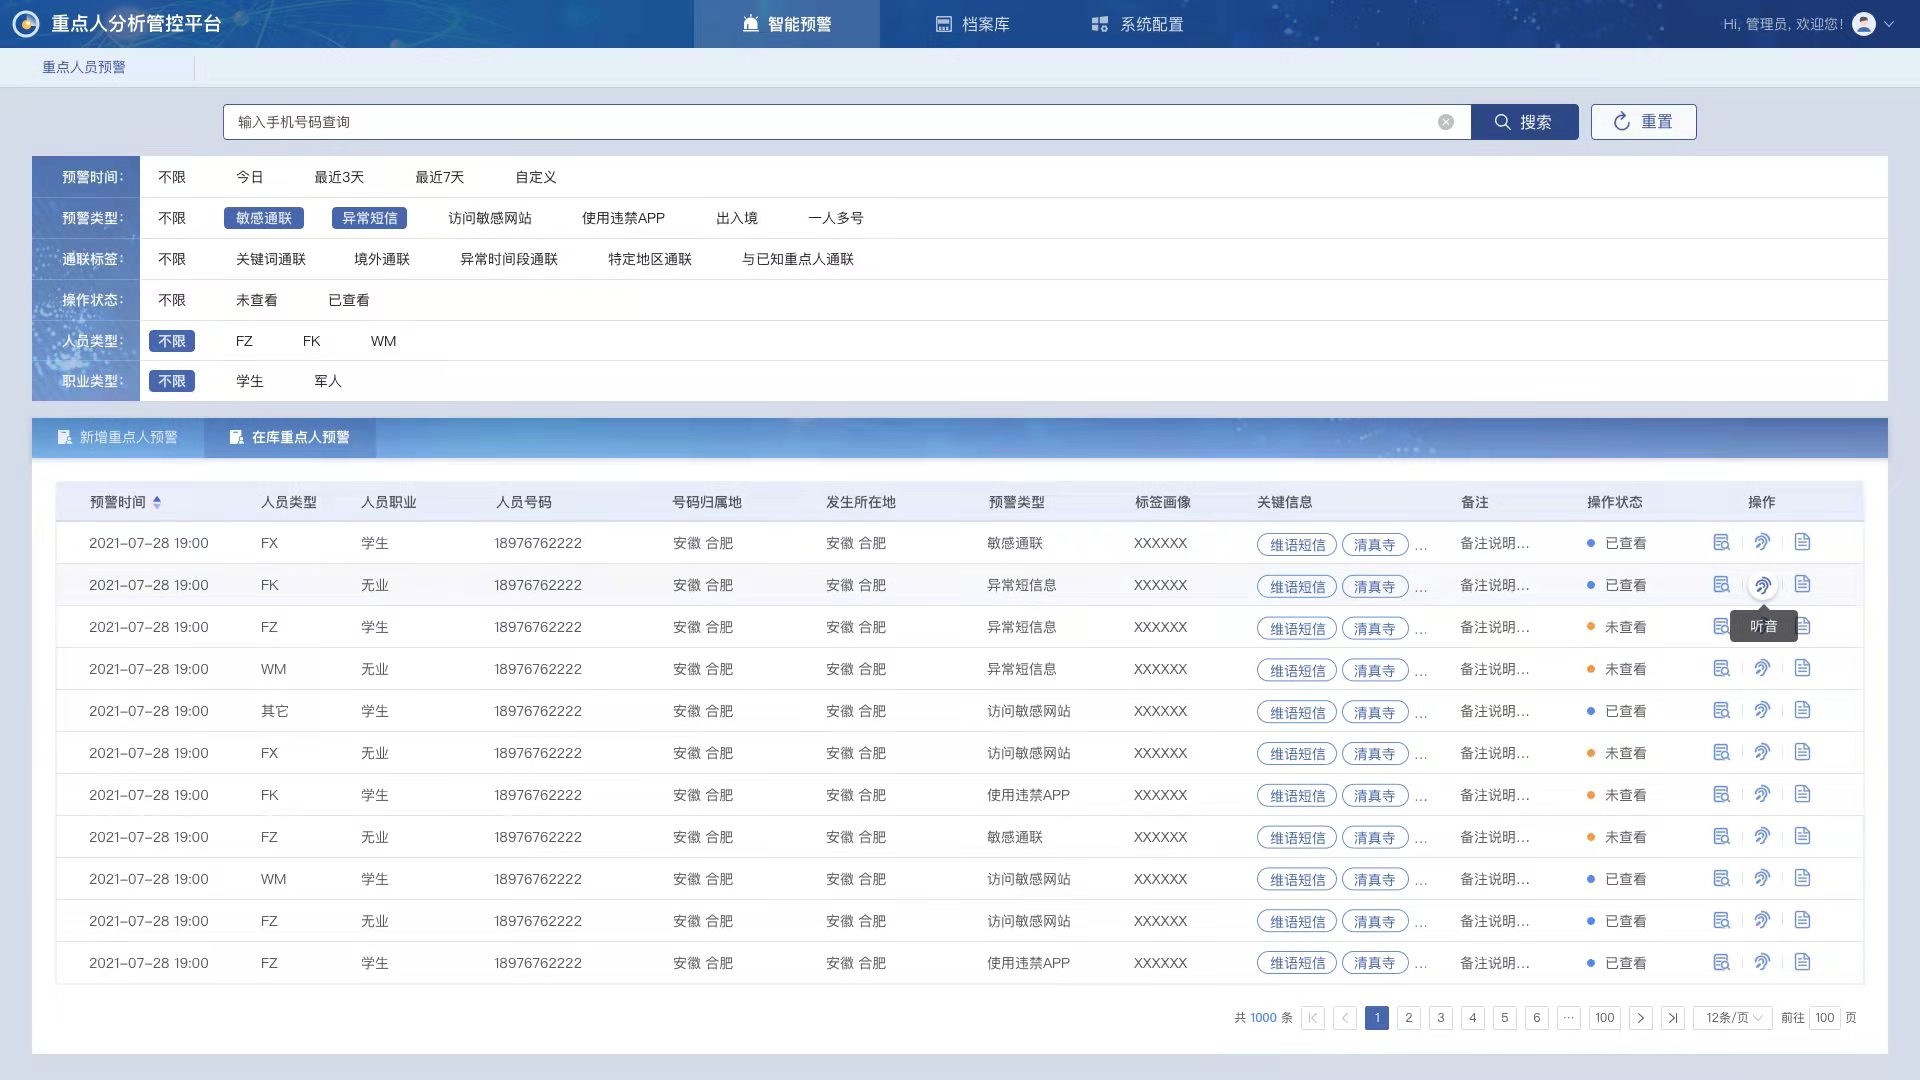This screenshot has height=1080, width=1920.
Task: Open details icon for WM 无业 异常短信息 row
Action: tap(1721, 668)
